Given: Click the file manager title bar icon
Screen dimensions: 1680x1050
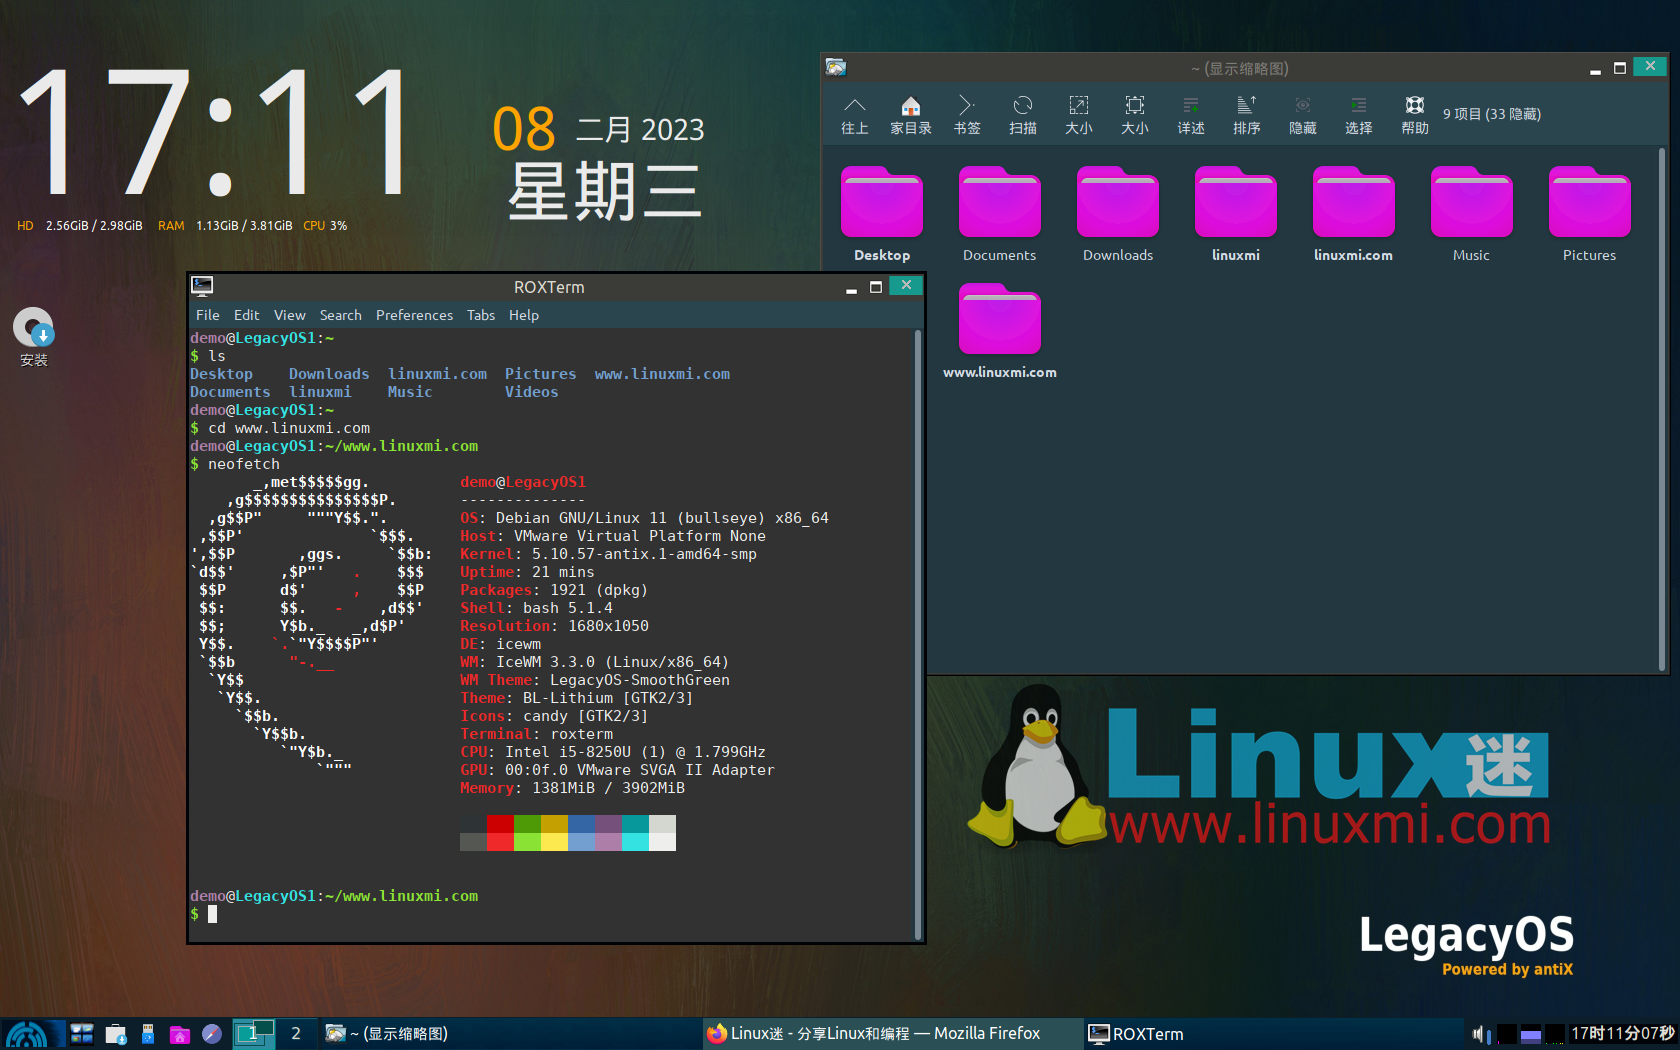Looking at the screenshot, I should click(x=836, y=67).
